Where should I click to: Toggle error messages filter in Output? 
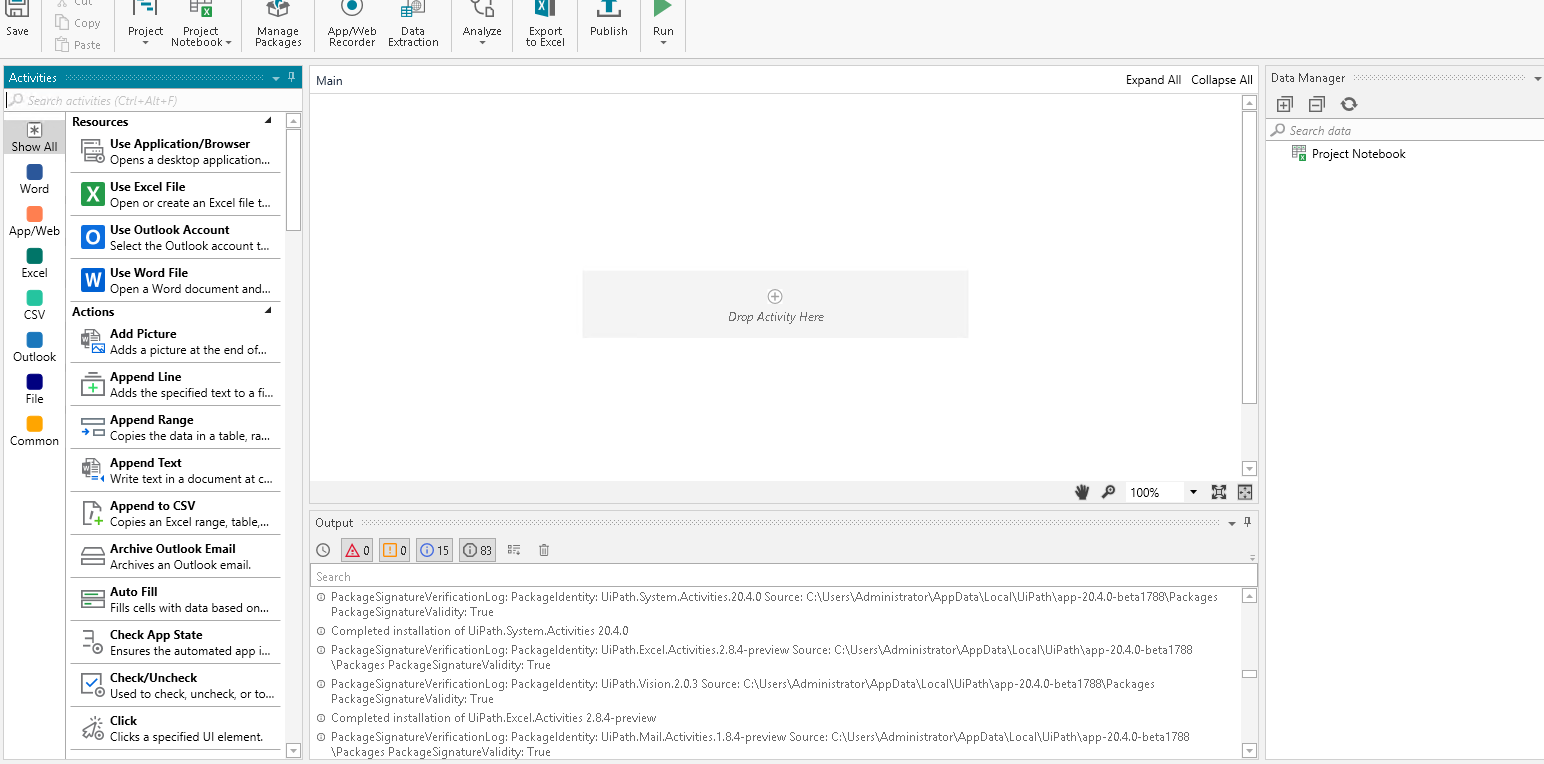(x=357, y=550)
